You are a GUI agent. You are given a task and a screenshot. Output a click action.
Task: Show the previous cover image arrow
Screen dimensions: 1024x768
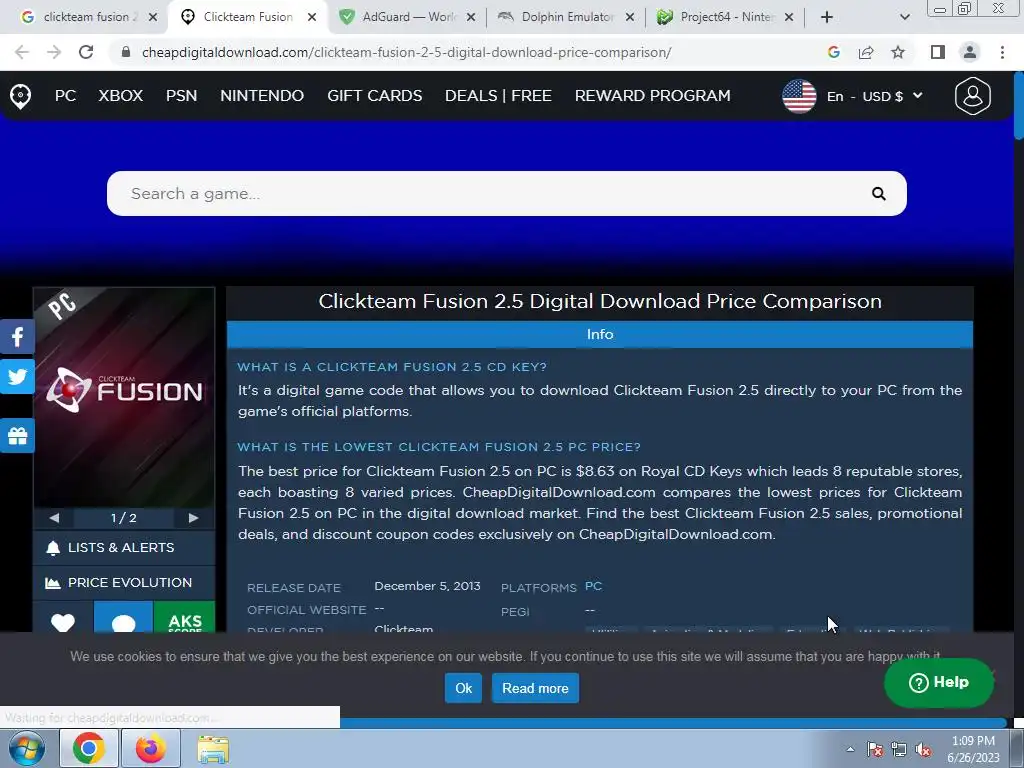(x=54, y=518)
